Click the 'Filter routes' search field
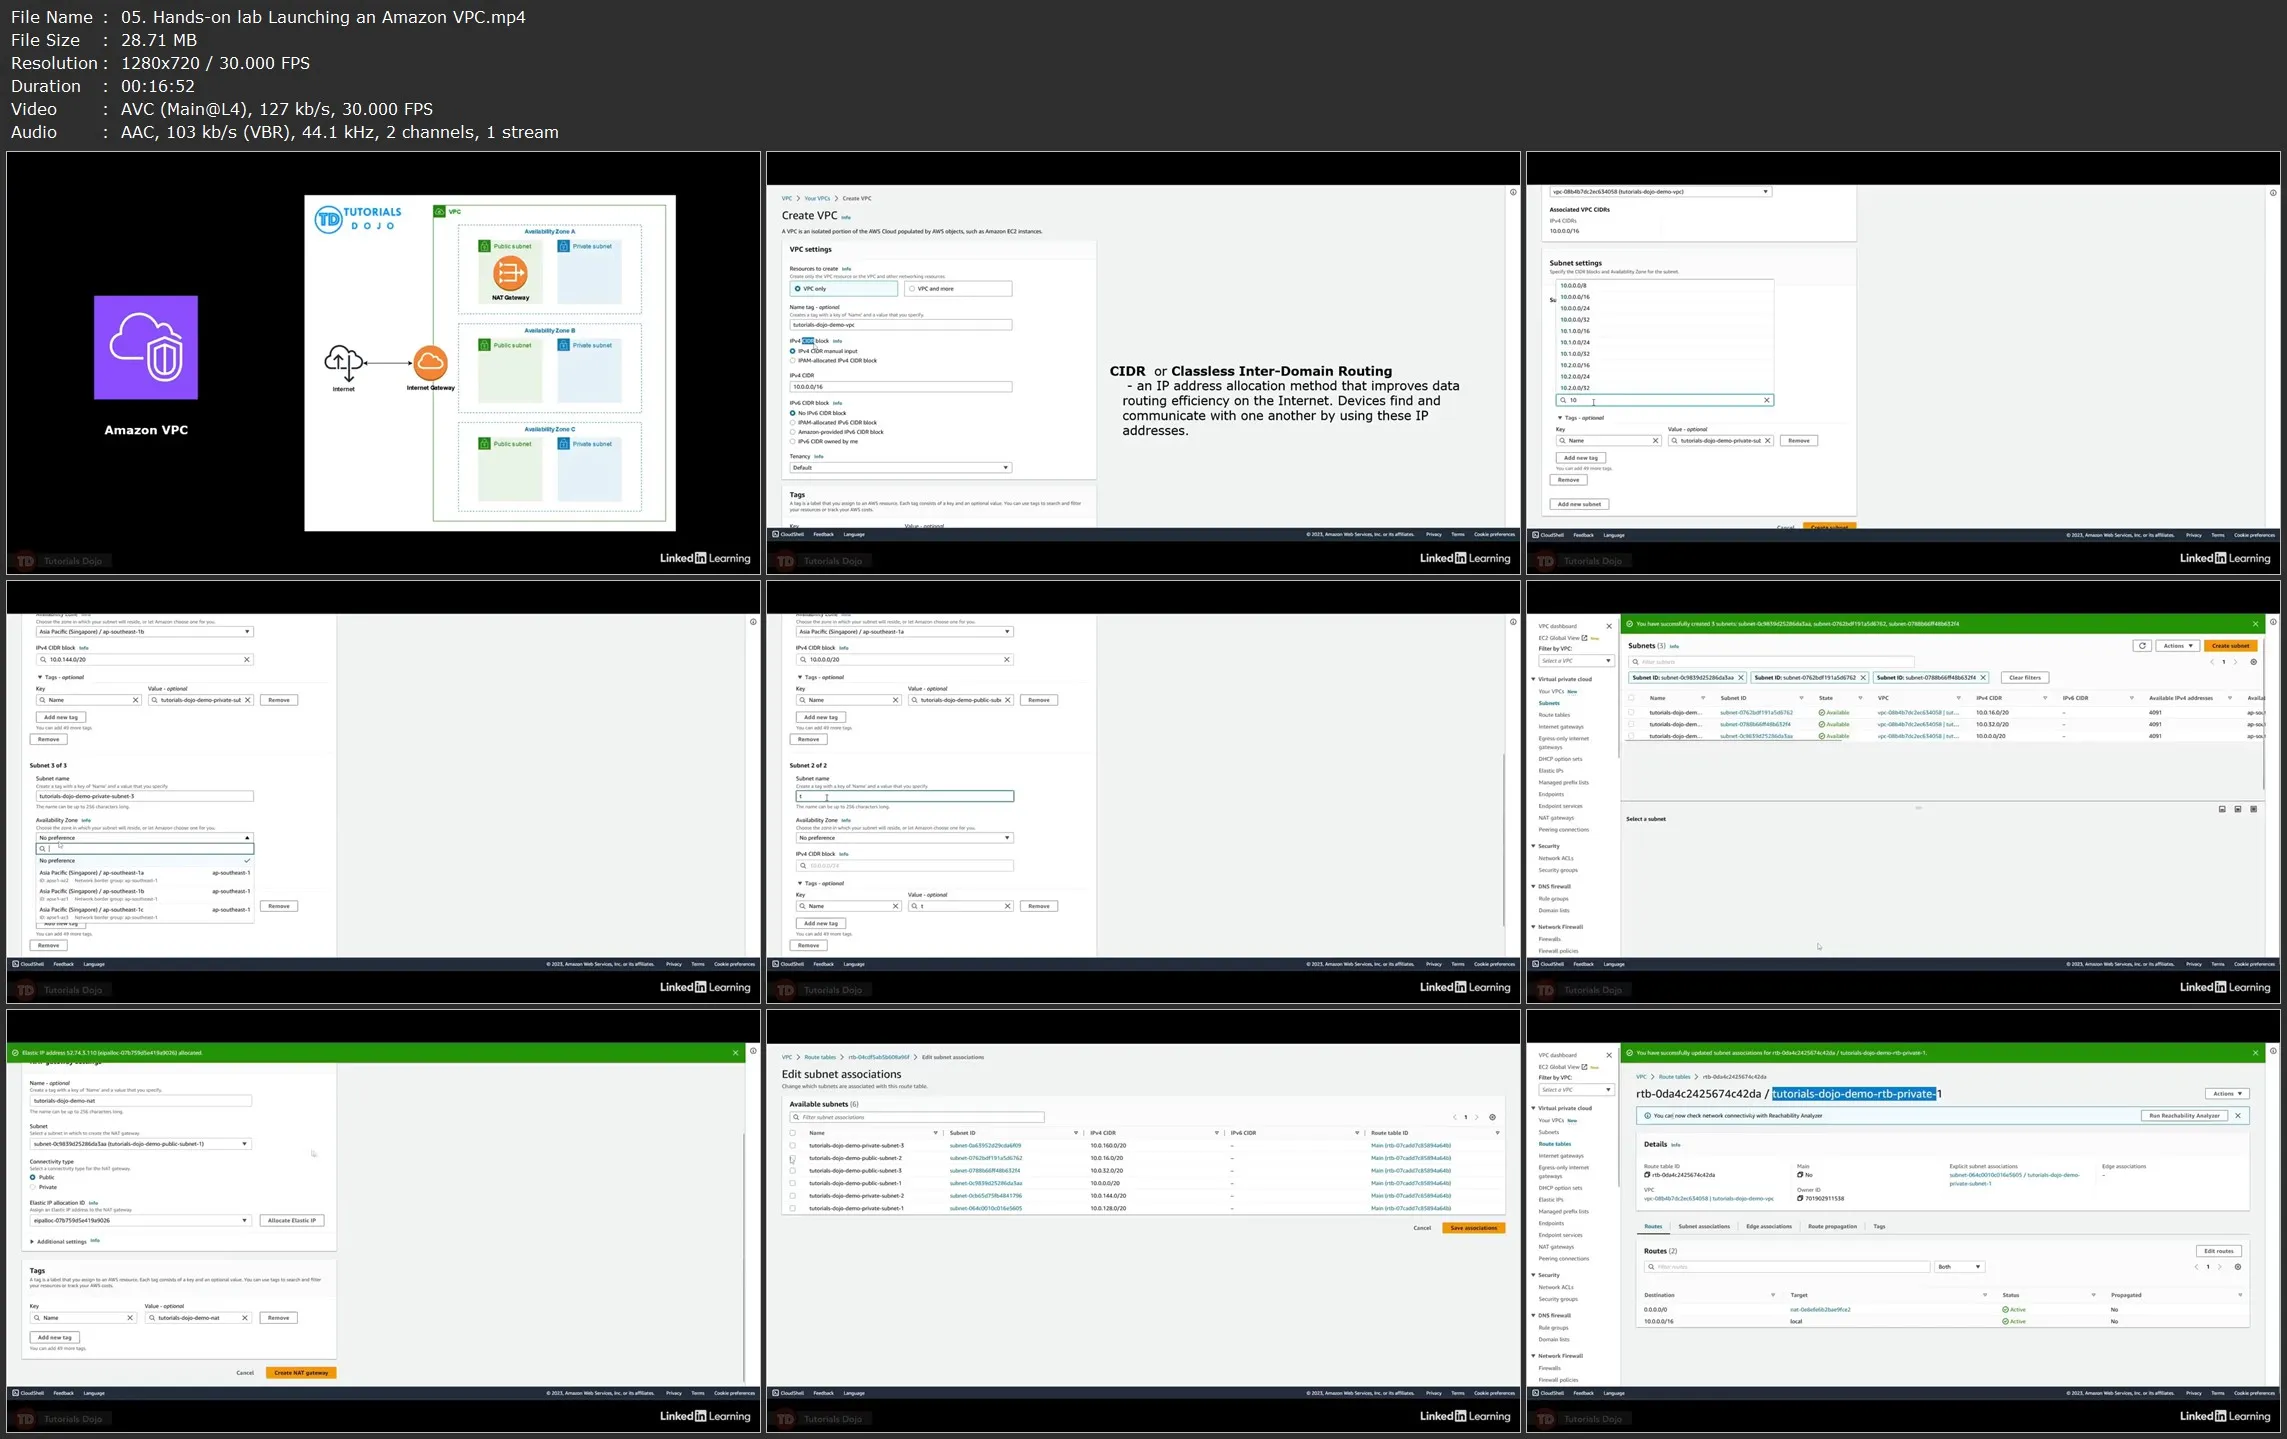2287x1439 pixels. [1787, 1267]
